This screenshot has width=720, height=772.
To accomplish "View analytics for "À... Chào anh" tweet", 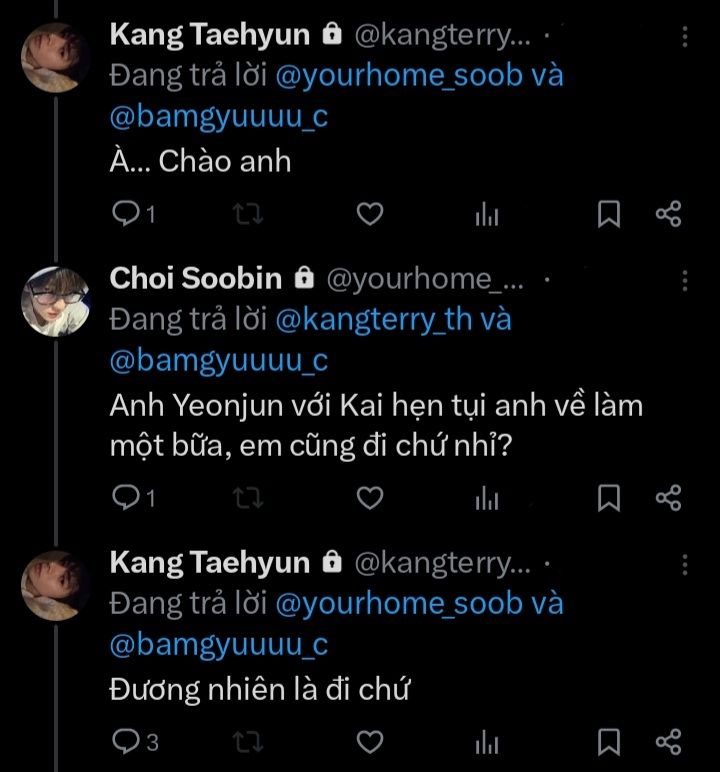I will (487, 214).
